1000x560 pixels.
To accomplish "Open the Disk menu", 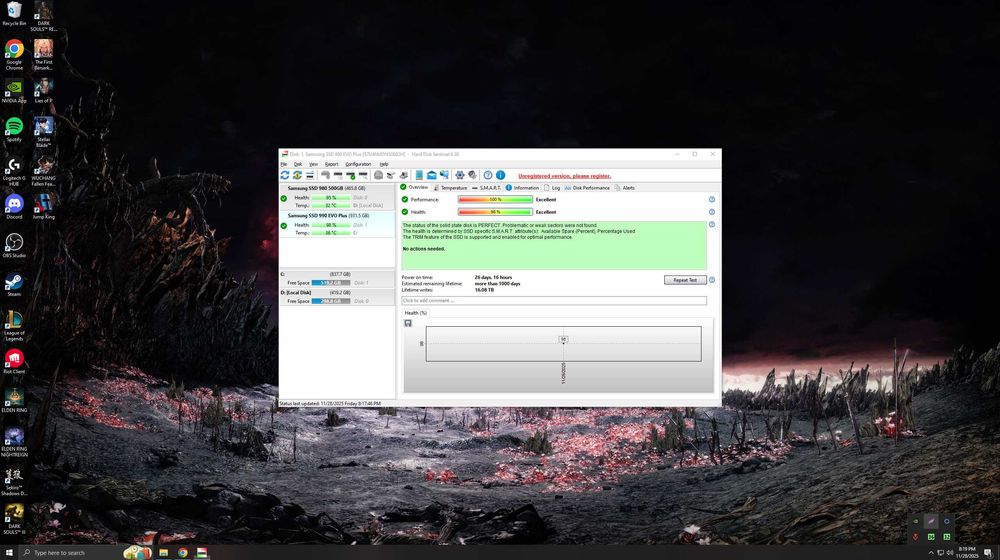I will pyautogui.click(x=298, y=164).
